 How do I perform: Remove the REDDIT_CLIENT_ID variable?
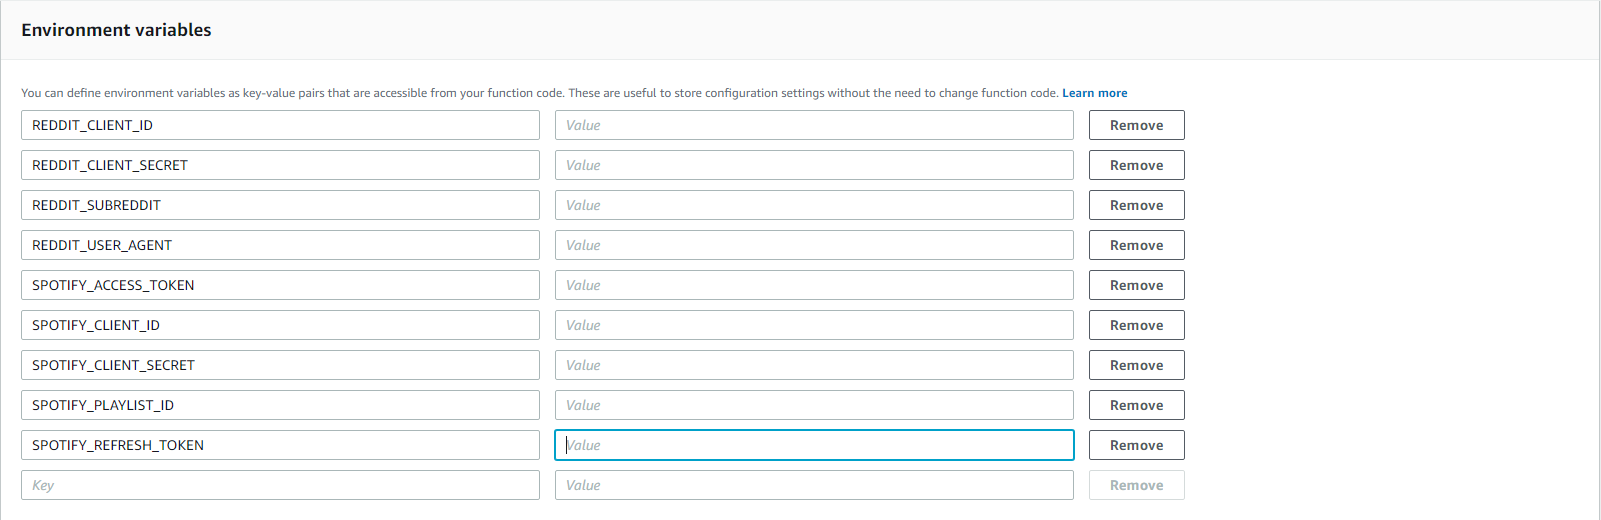[x=1136, y=125]
